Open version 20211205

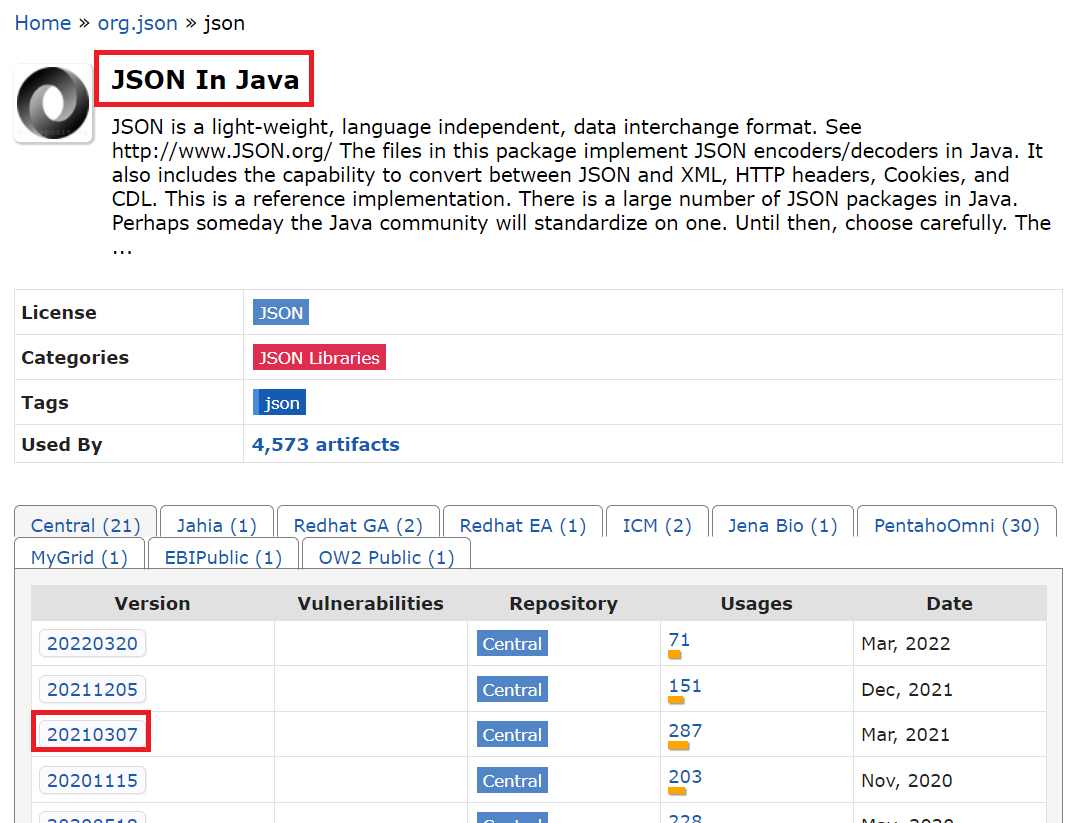click(92, 690)
